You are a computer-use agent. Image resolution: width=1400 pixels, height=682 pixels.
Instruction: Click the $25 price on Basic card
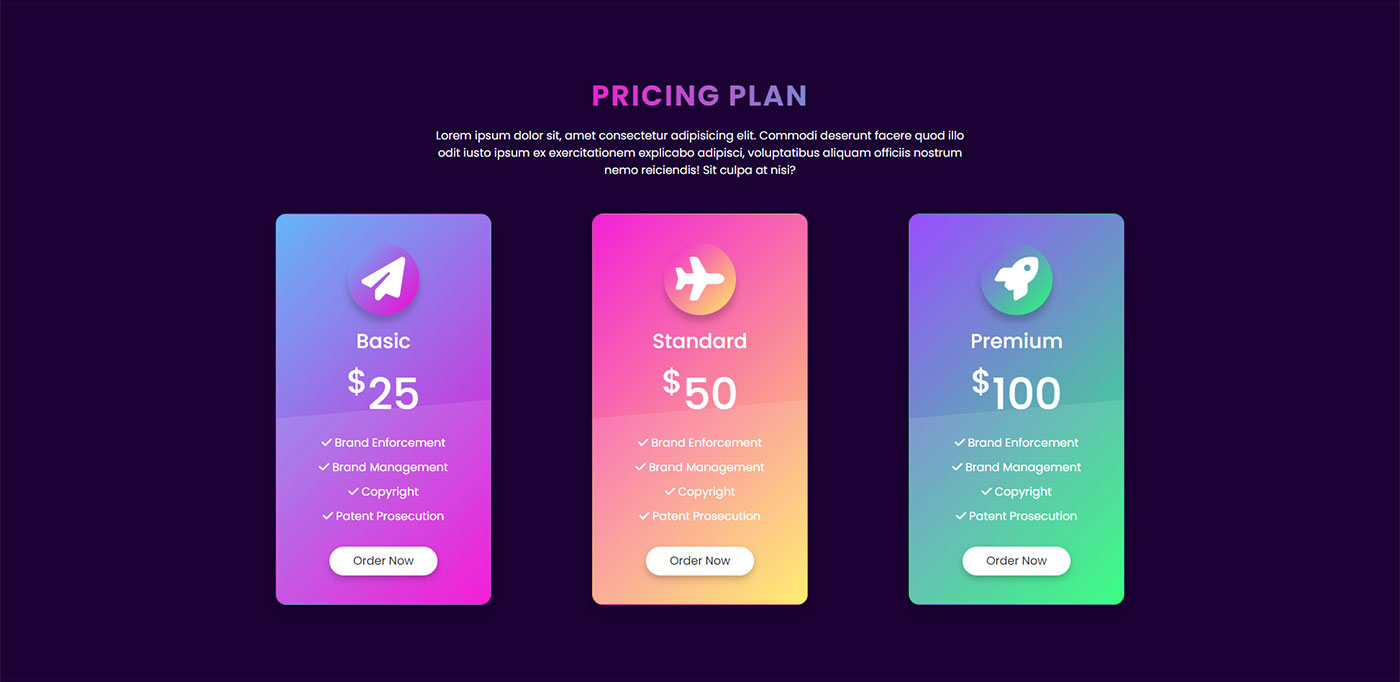coord(383,390)
